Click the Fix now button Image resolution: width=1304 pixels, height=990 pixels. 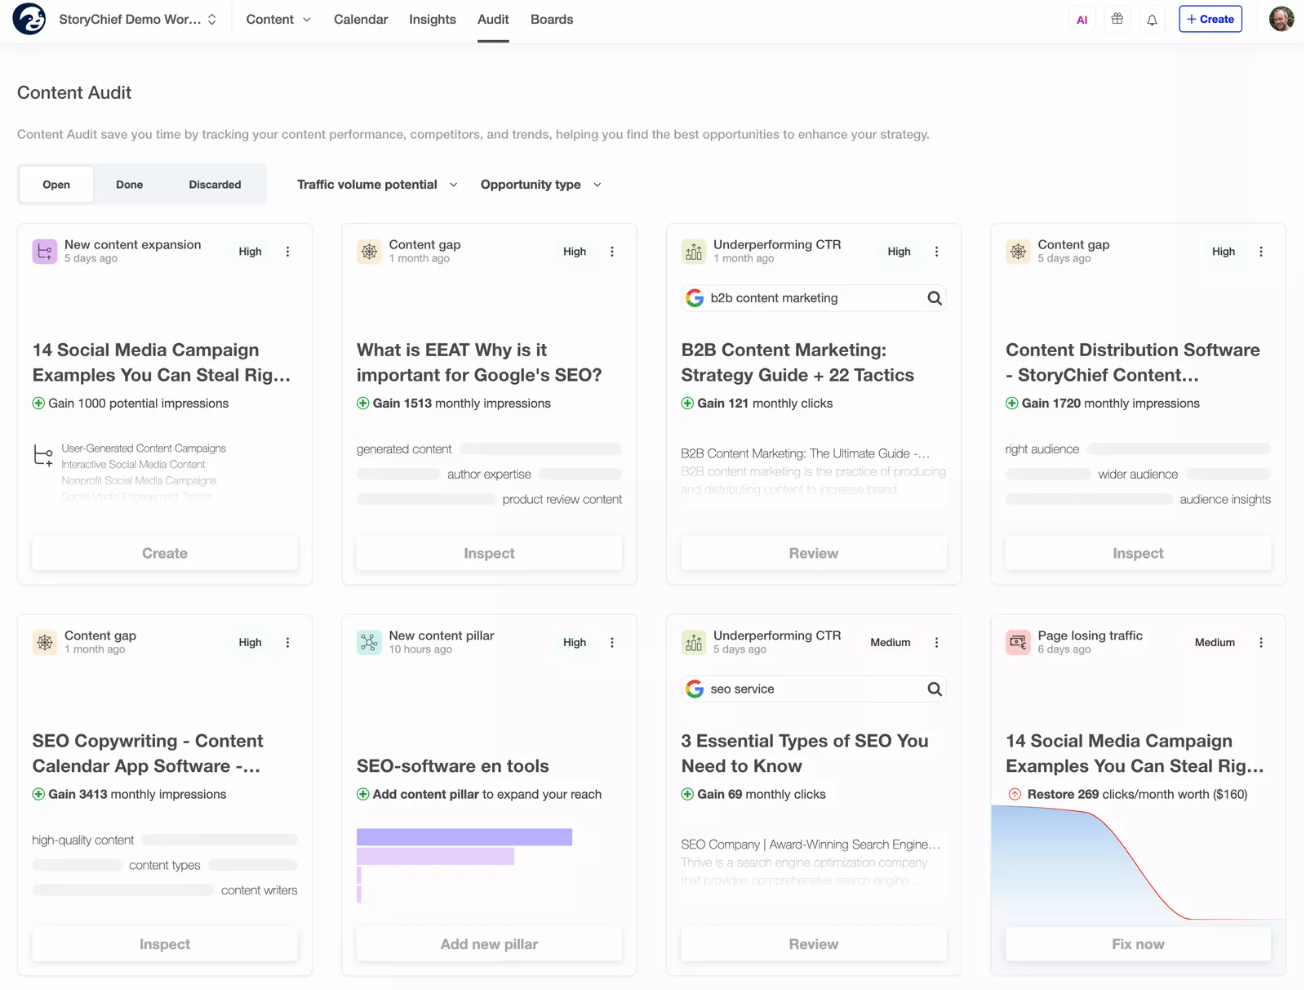pyautogui.click(x=1137, y=944)
